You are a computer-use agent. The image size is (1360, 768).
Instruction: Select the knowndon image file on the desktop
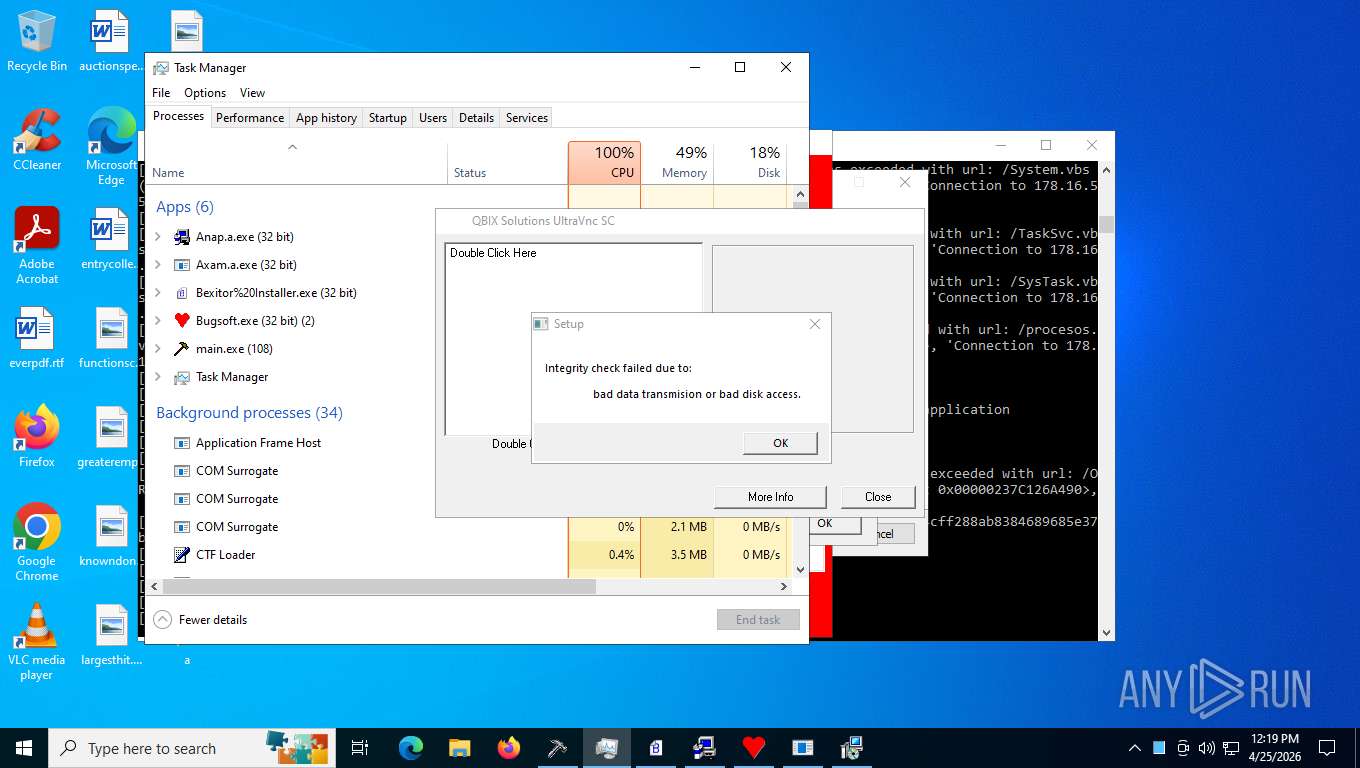click(111, 536)
